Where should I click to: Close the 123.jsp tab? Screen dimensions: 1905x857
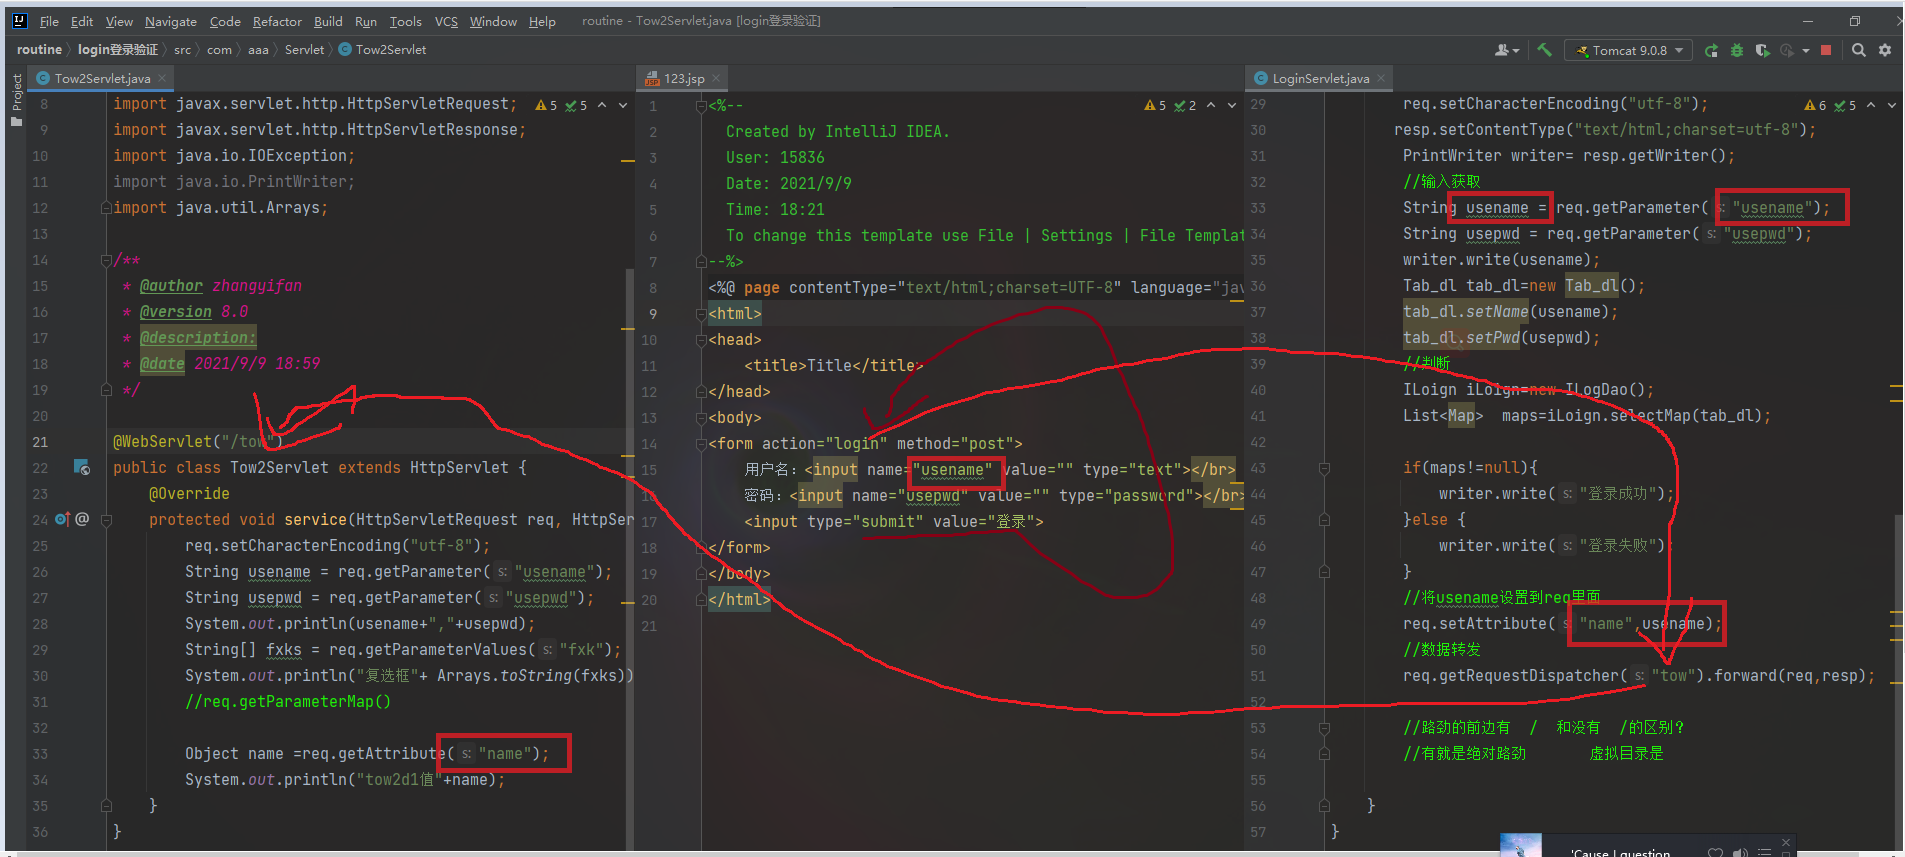pos(716,78)
